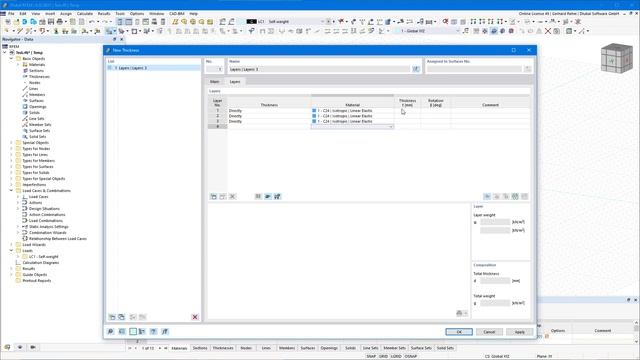Image resolution: width=640 pixels, height=360 pixels.
Task: Close the New Thickness dialog
Action: point(529,50)
